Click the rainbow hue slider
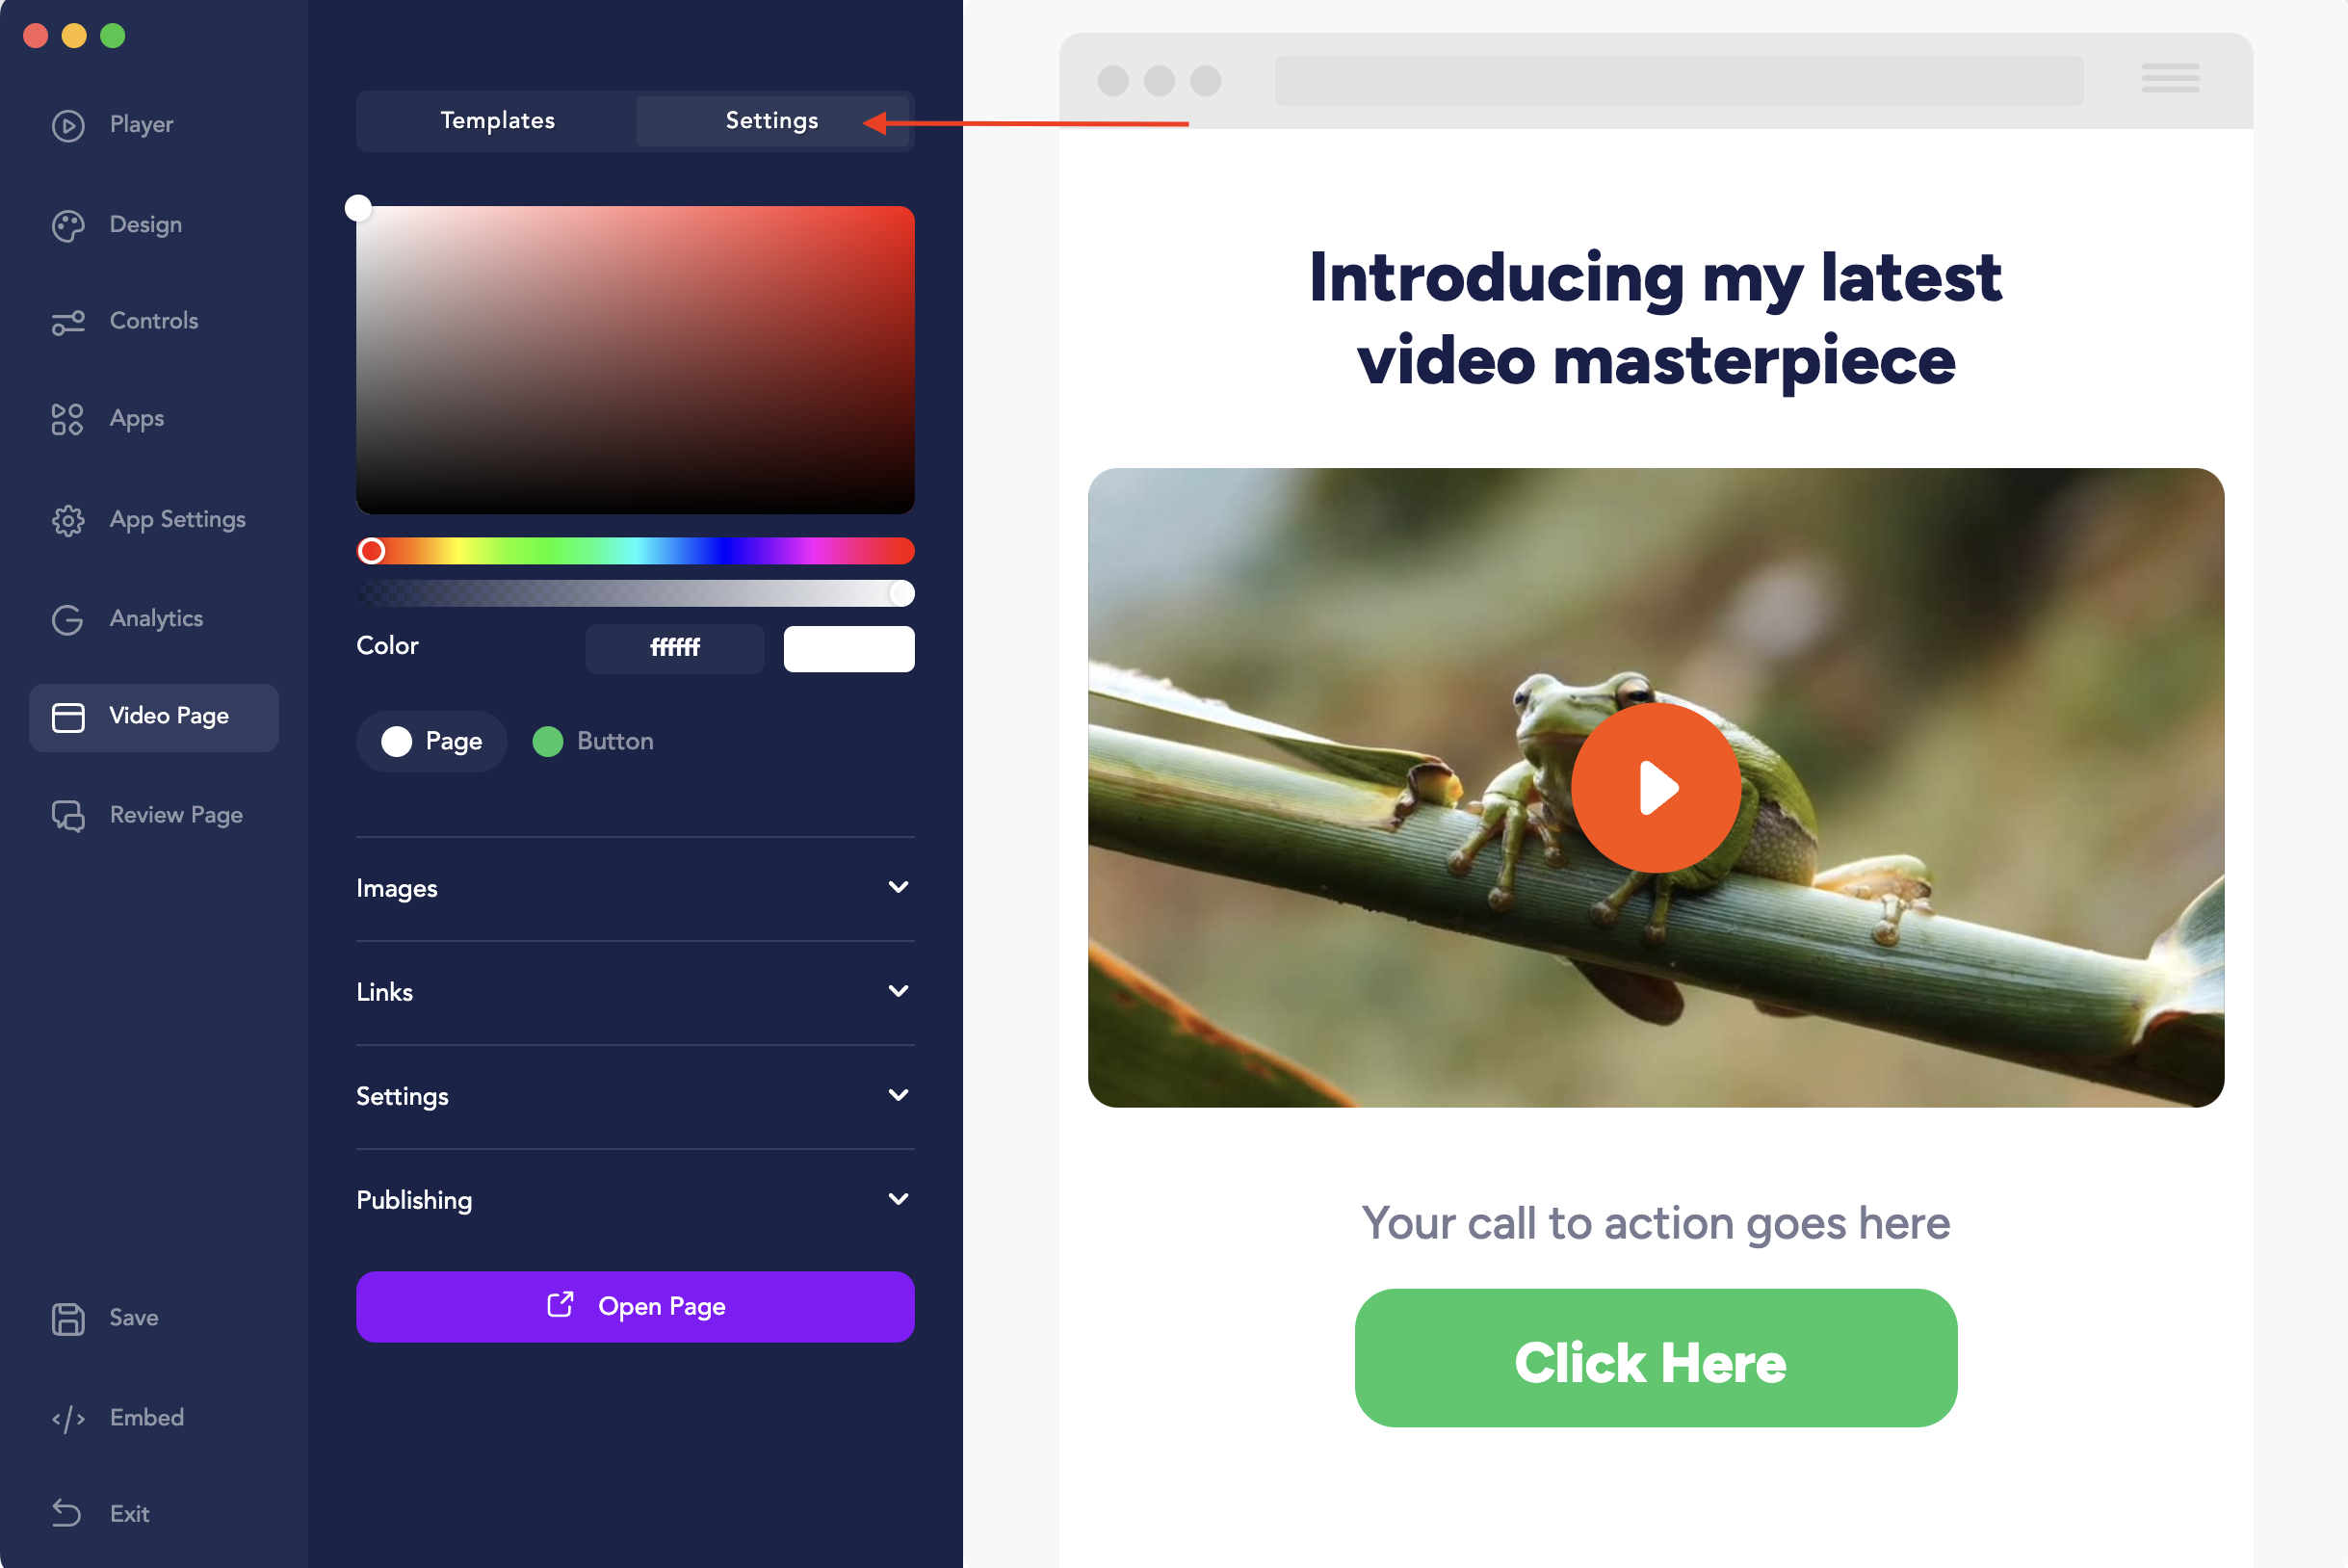 point(635,551)
